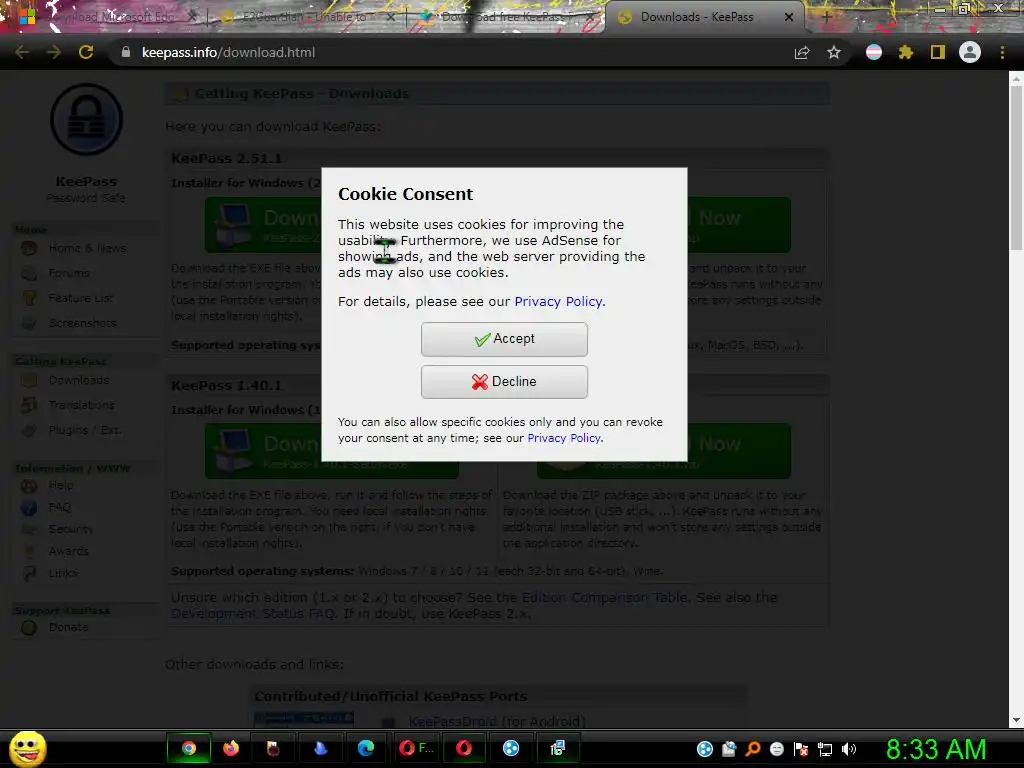
Task: Open the Opera 'F...' taskbar window
Action: [x=417, y=748]
